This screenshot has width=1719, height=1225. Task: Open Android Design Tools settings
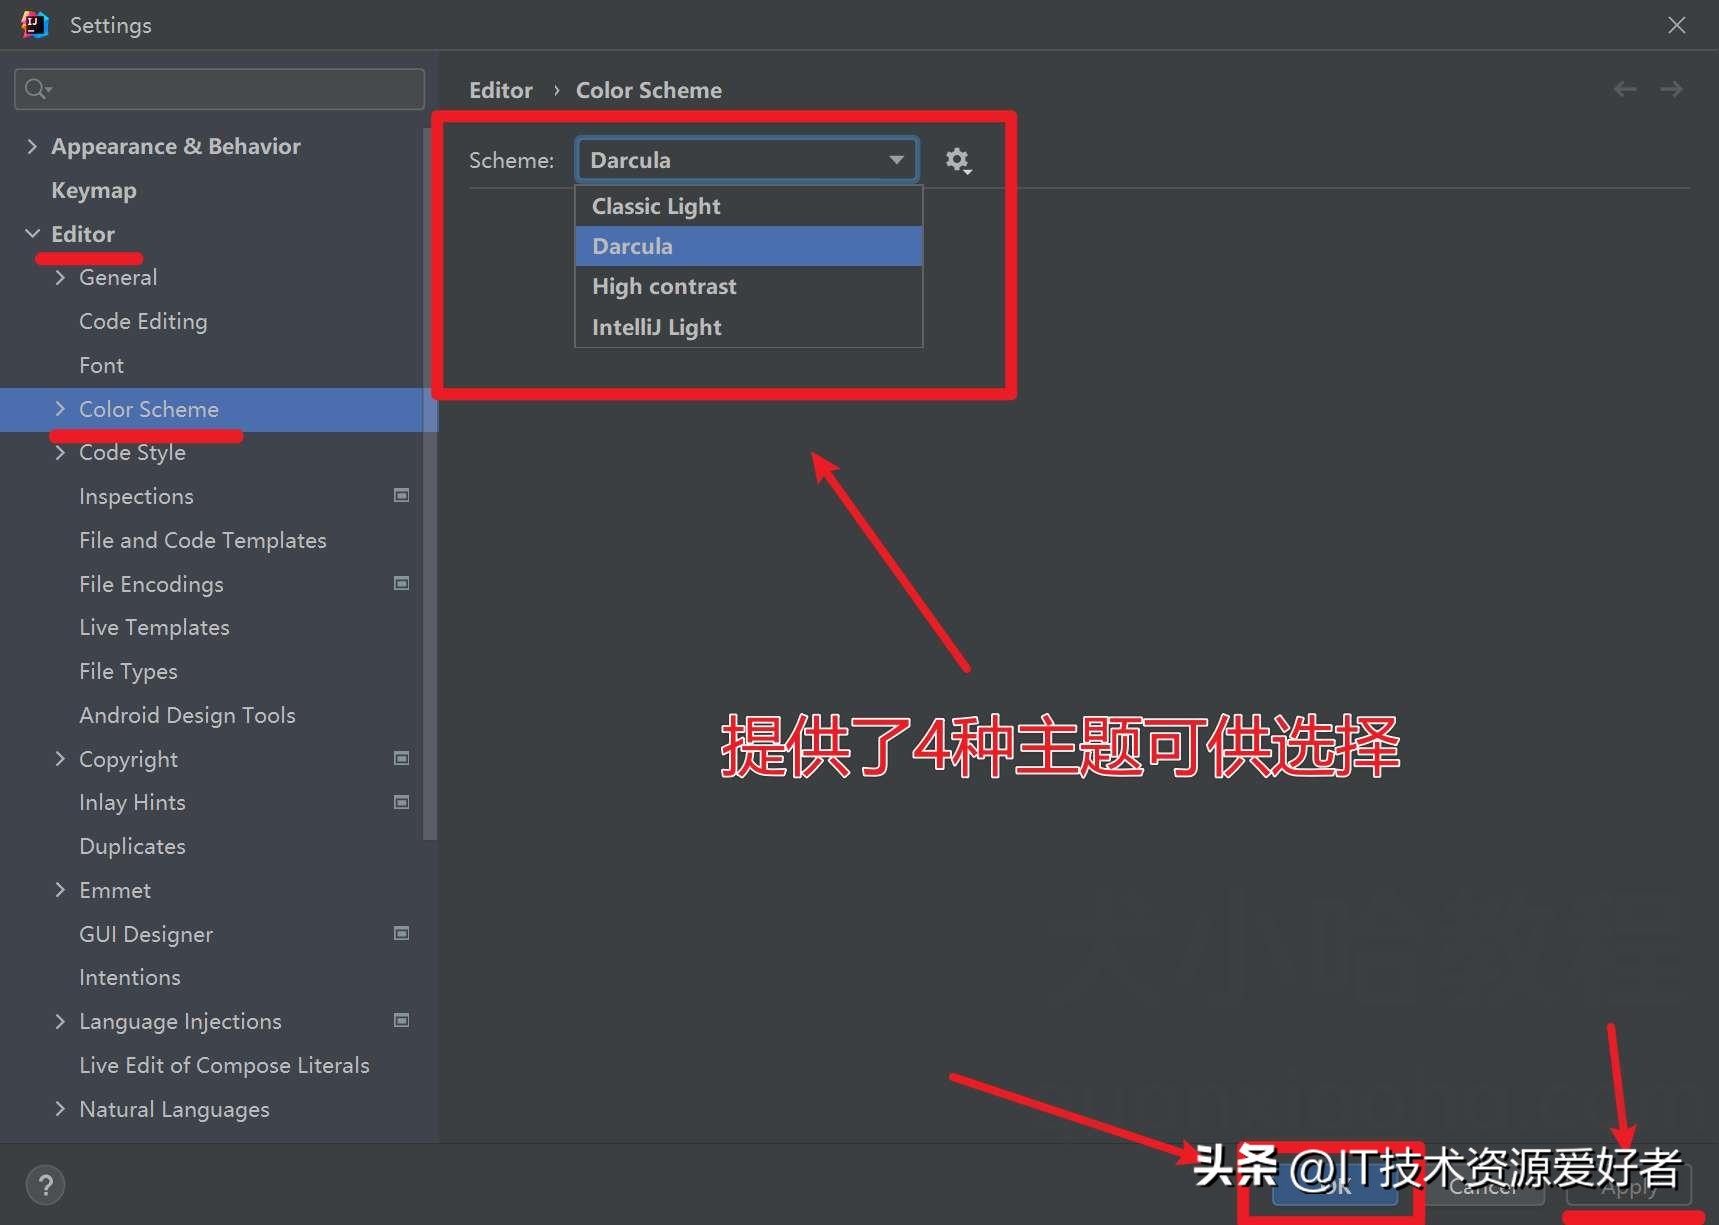coord(187,715)
